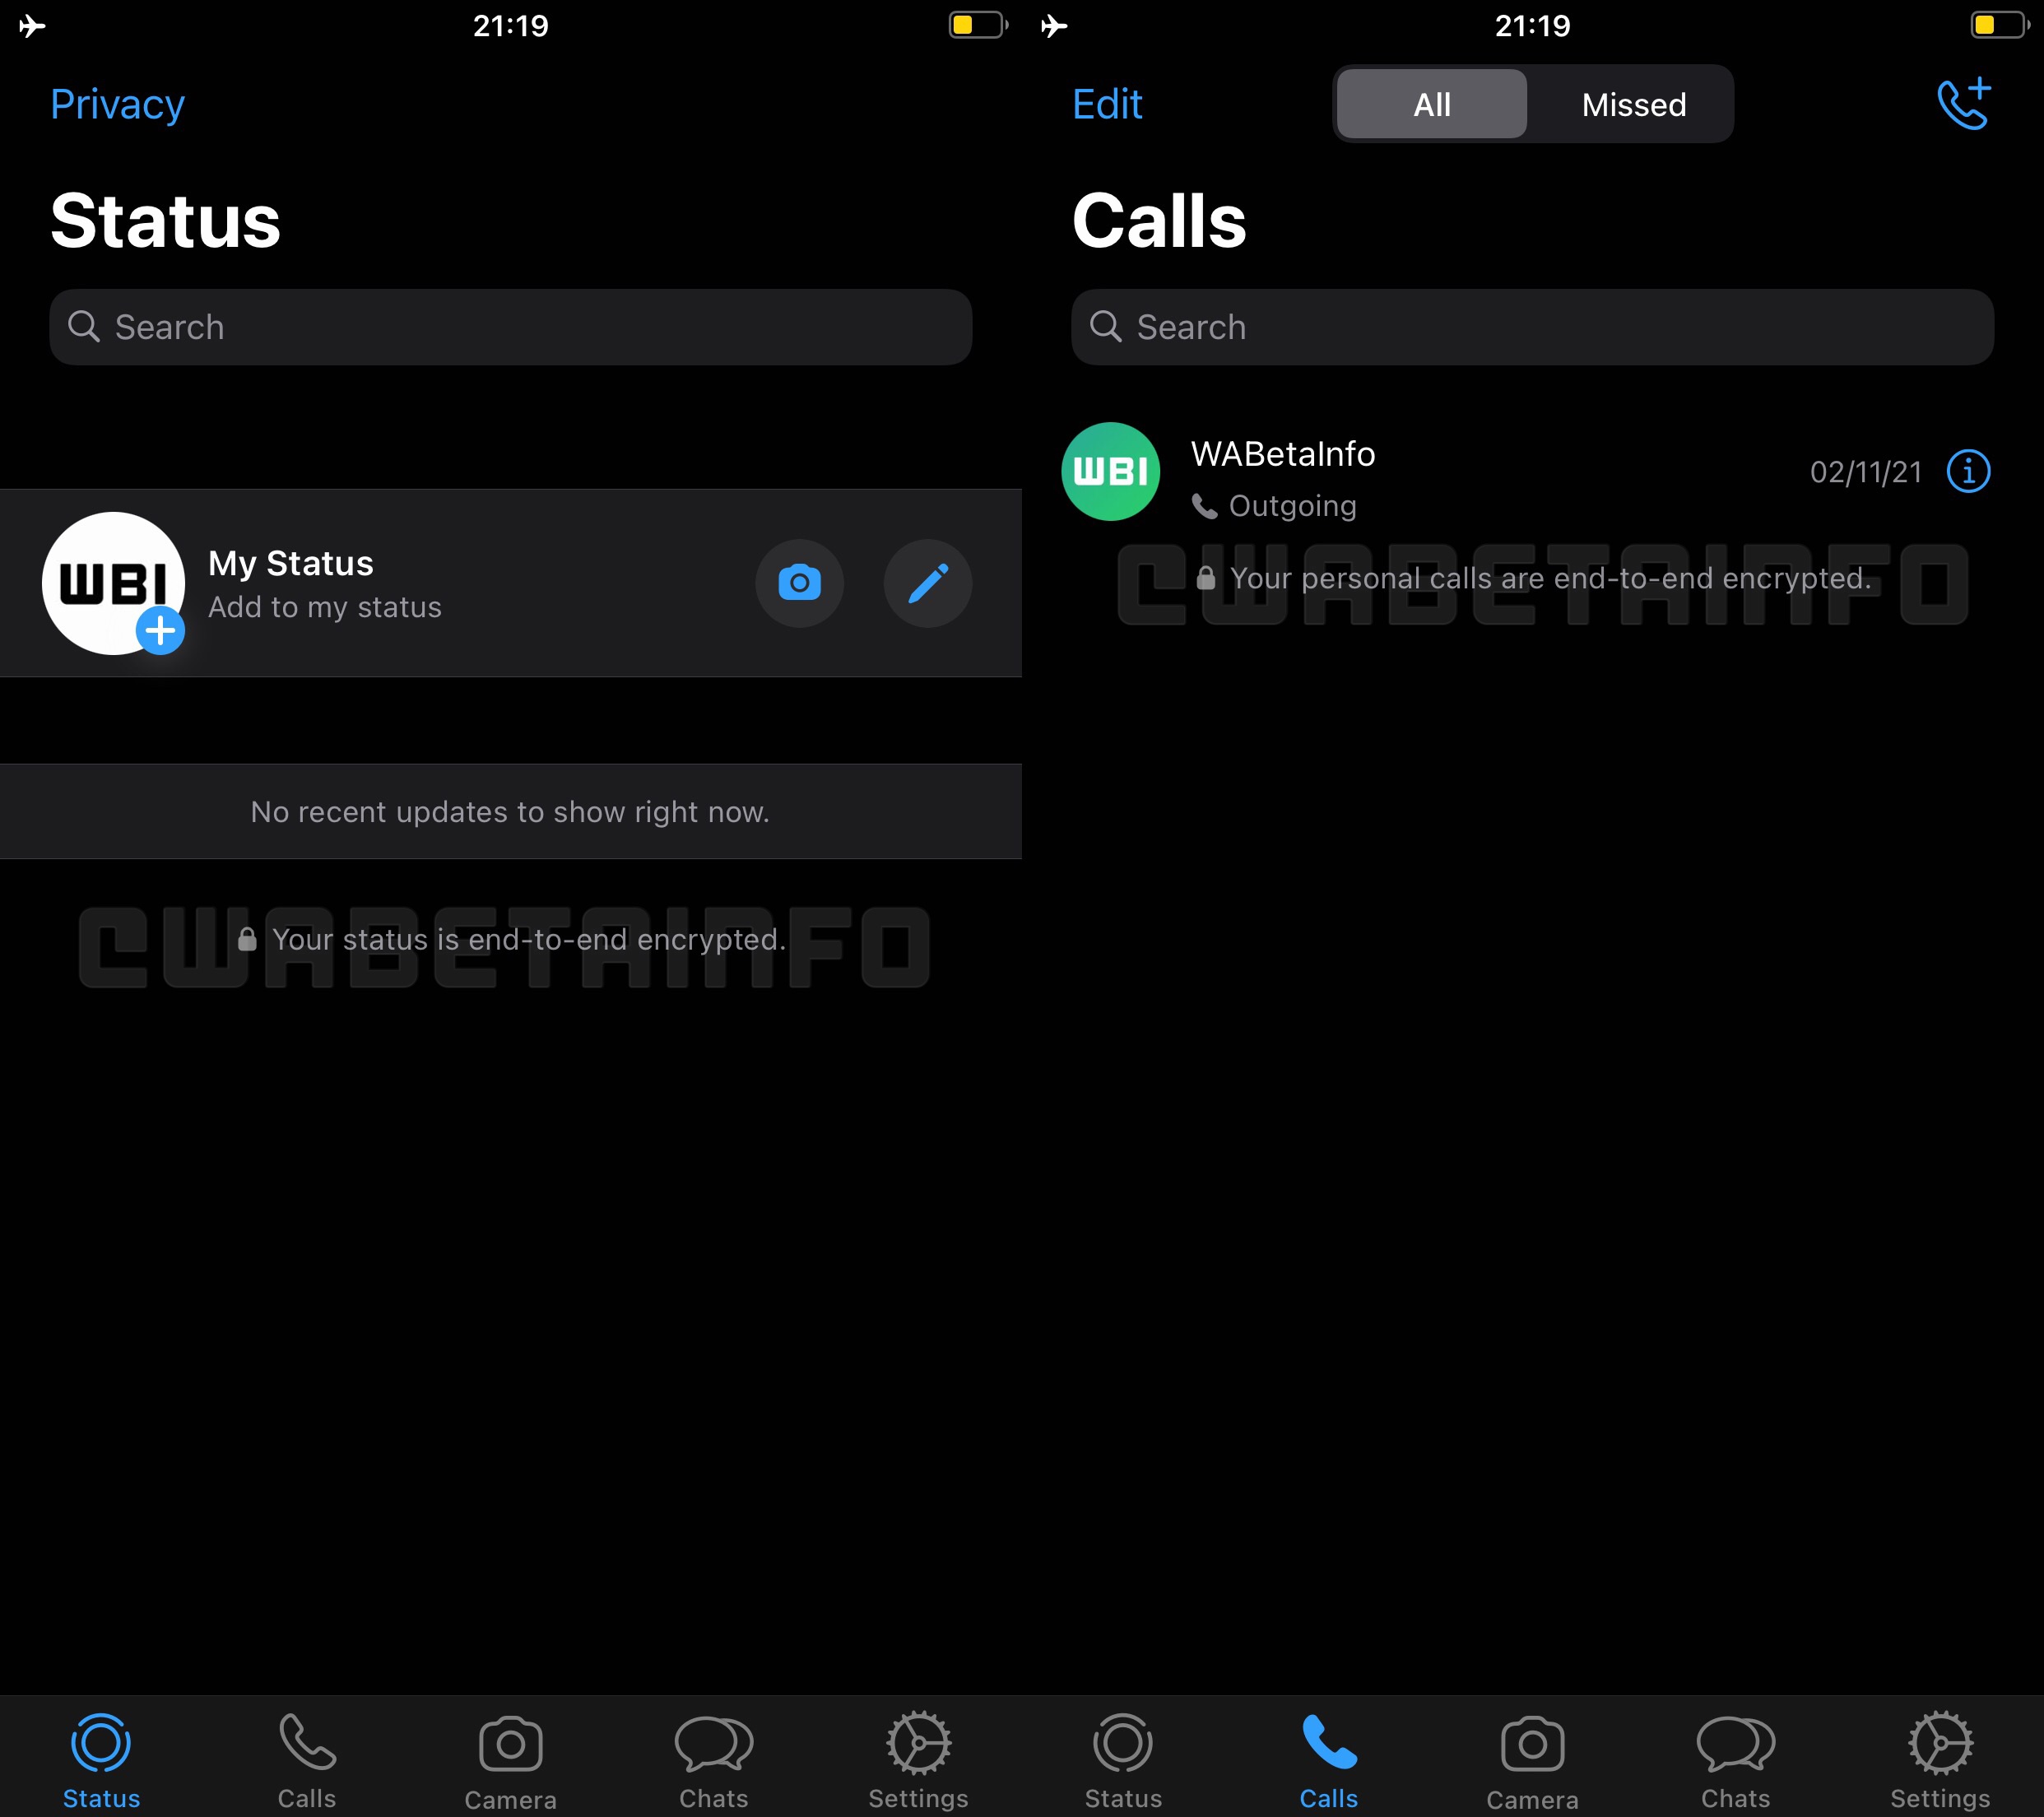Switch to the All calls filter
This screenshot has height=1817, width=2044.
tap(1428, 104)
